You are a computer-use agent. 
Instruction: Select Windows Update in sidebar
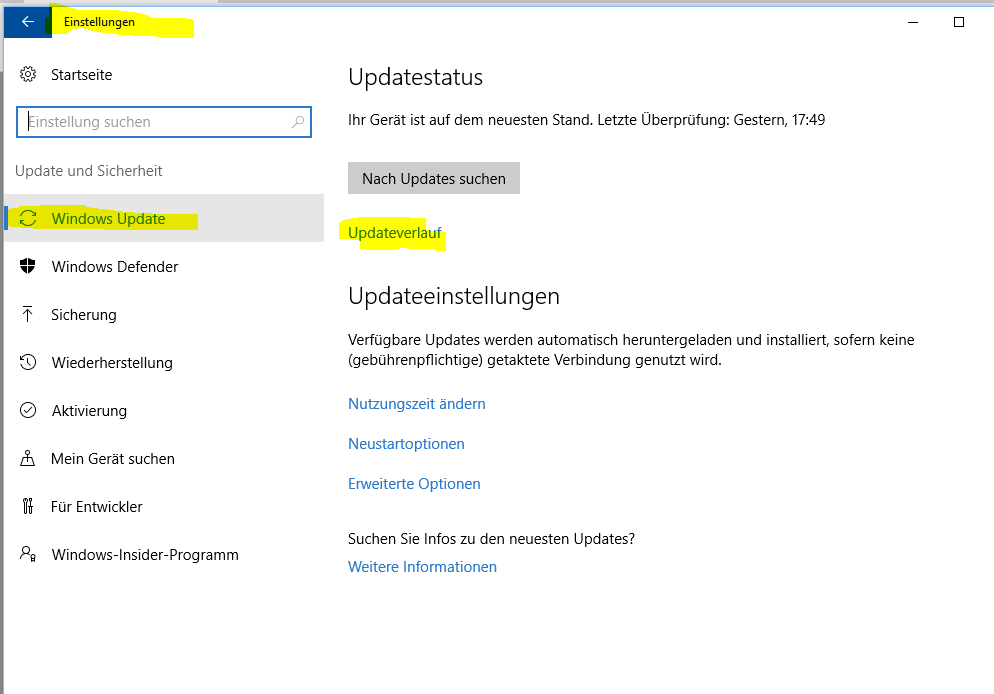(x=164, y=218)
